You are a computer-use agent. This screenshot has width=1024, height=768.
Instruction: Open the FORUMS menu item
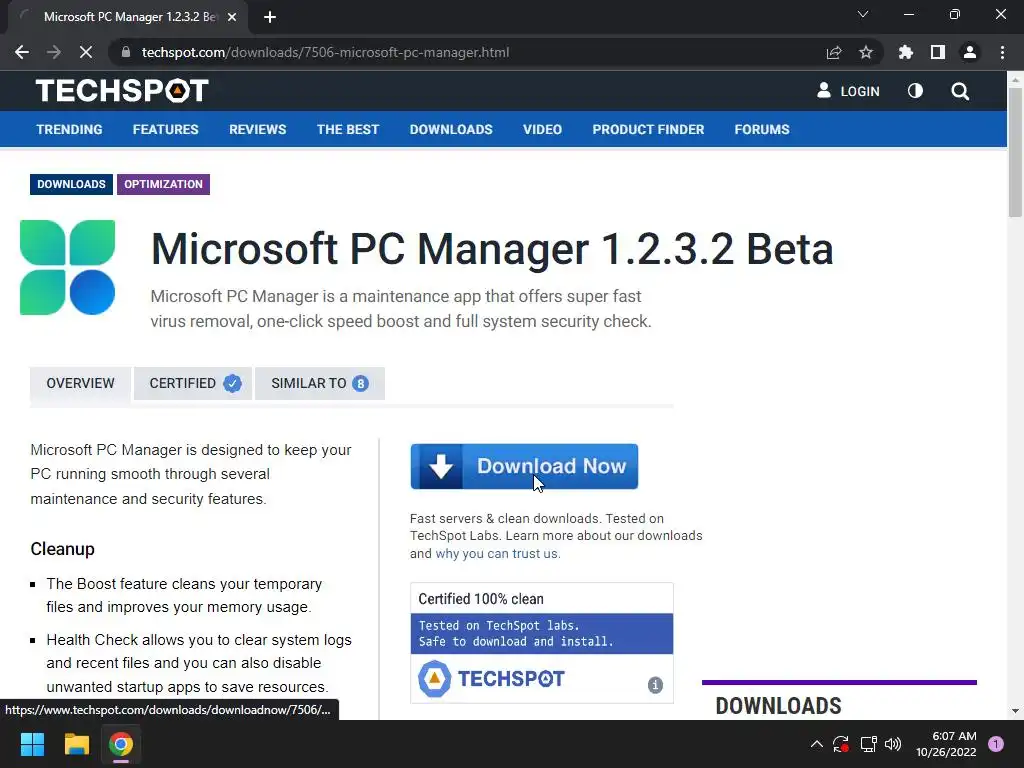coord(761,129)
